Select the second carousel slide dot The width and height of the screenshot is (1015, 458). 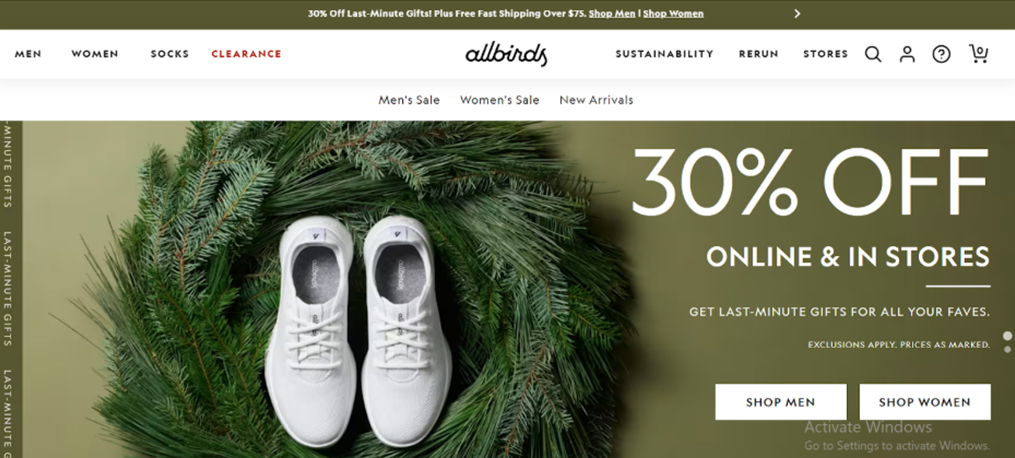pos(1008,349)
